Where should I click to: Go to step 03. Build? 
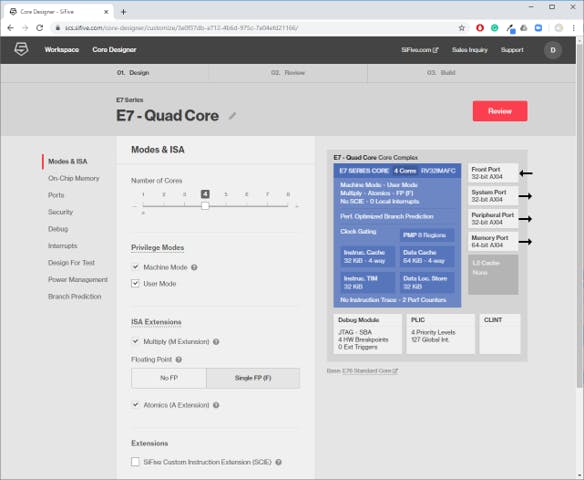click(x=441, y=73)
